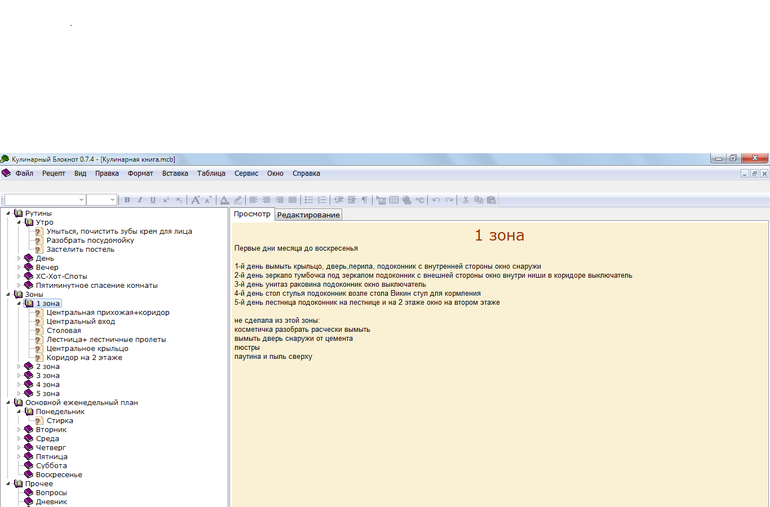The height and width of the screenshot is (507, 770).
Task: Toggle bold formatting in toolbar
Action: point(127,200)
